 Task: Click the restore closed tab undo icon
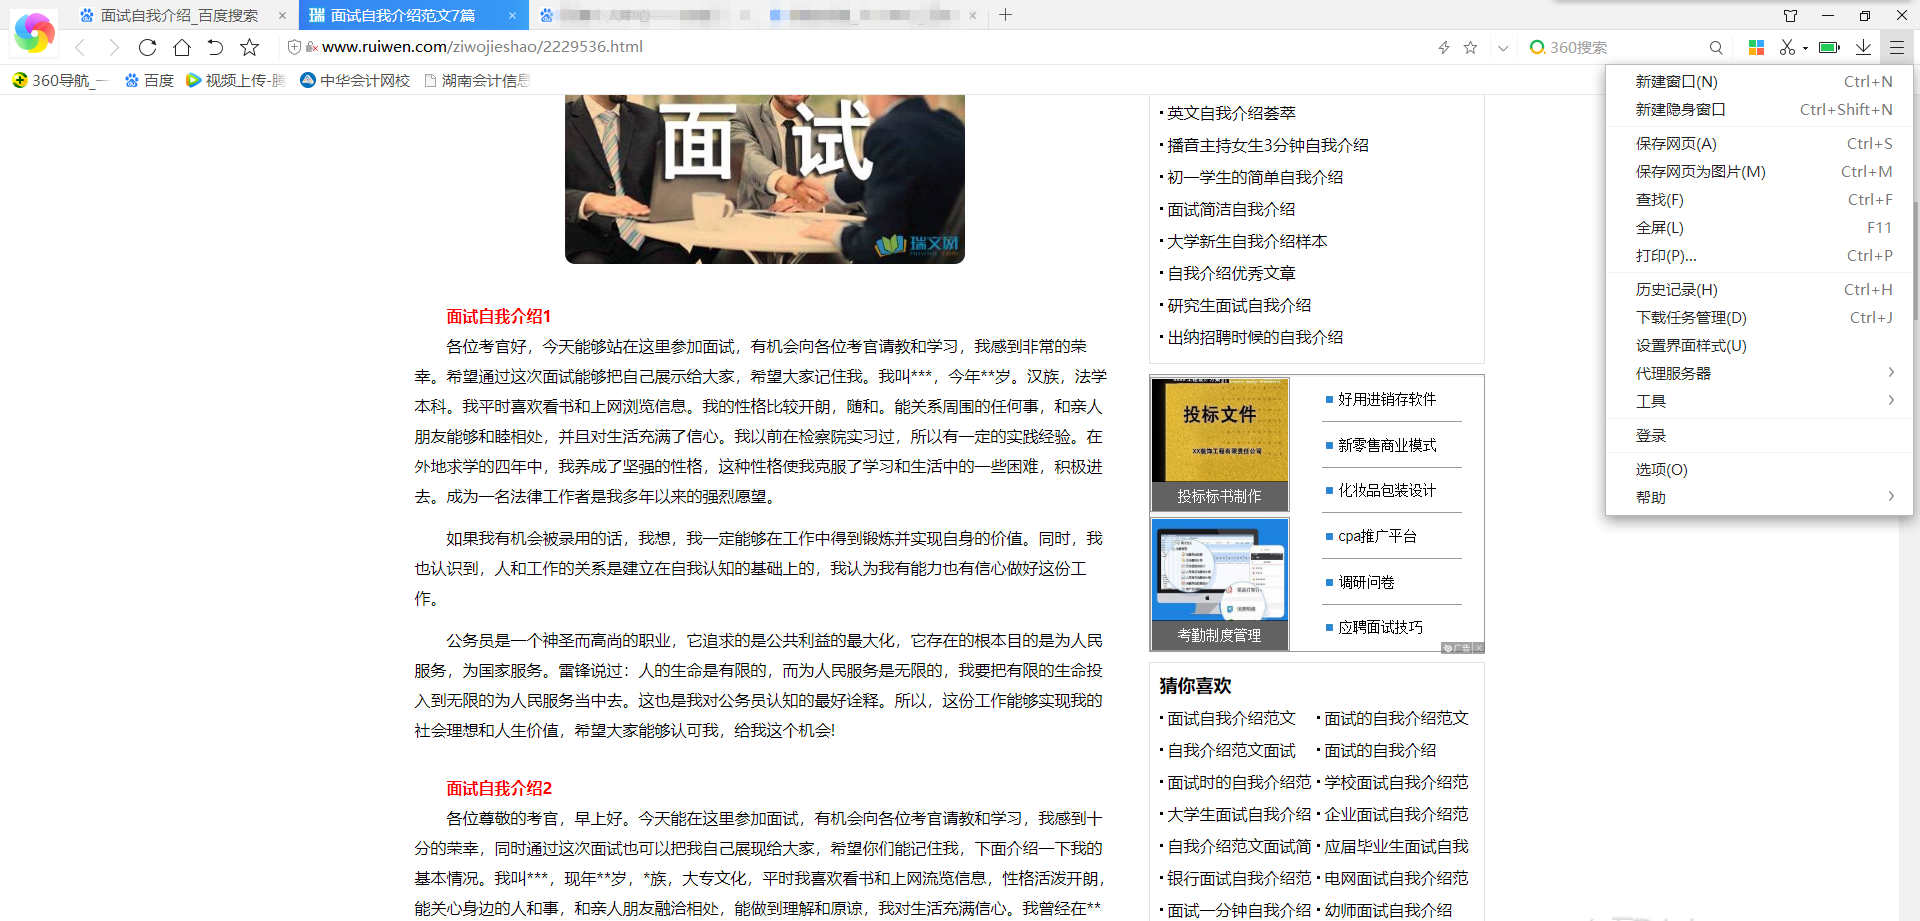(x=215, y=47)
